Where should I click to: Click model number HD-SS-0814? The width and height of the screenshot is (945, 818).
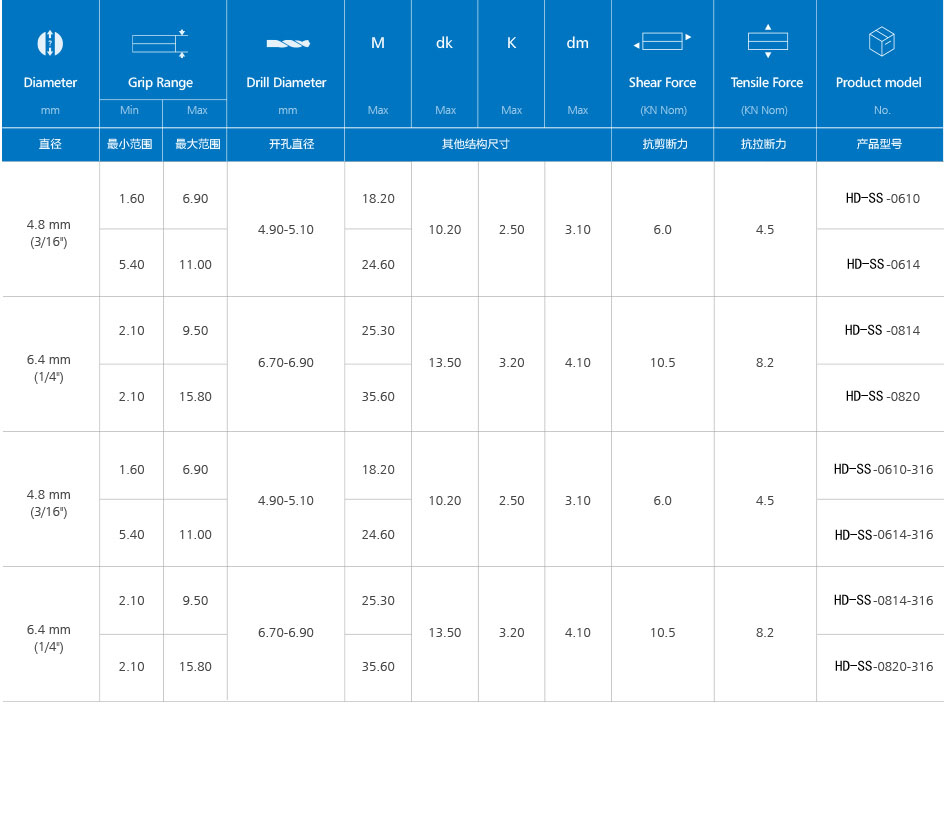tap(881, 330)
